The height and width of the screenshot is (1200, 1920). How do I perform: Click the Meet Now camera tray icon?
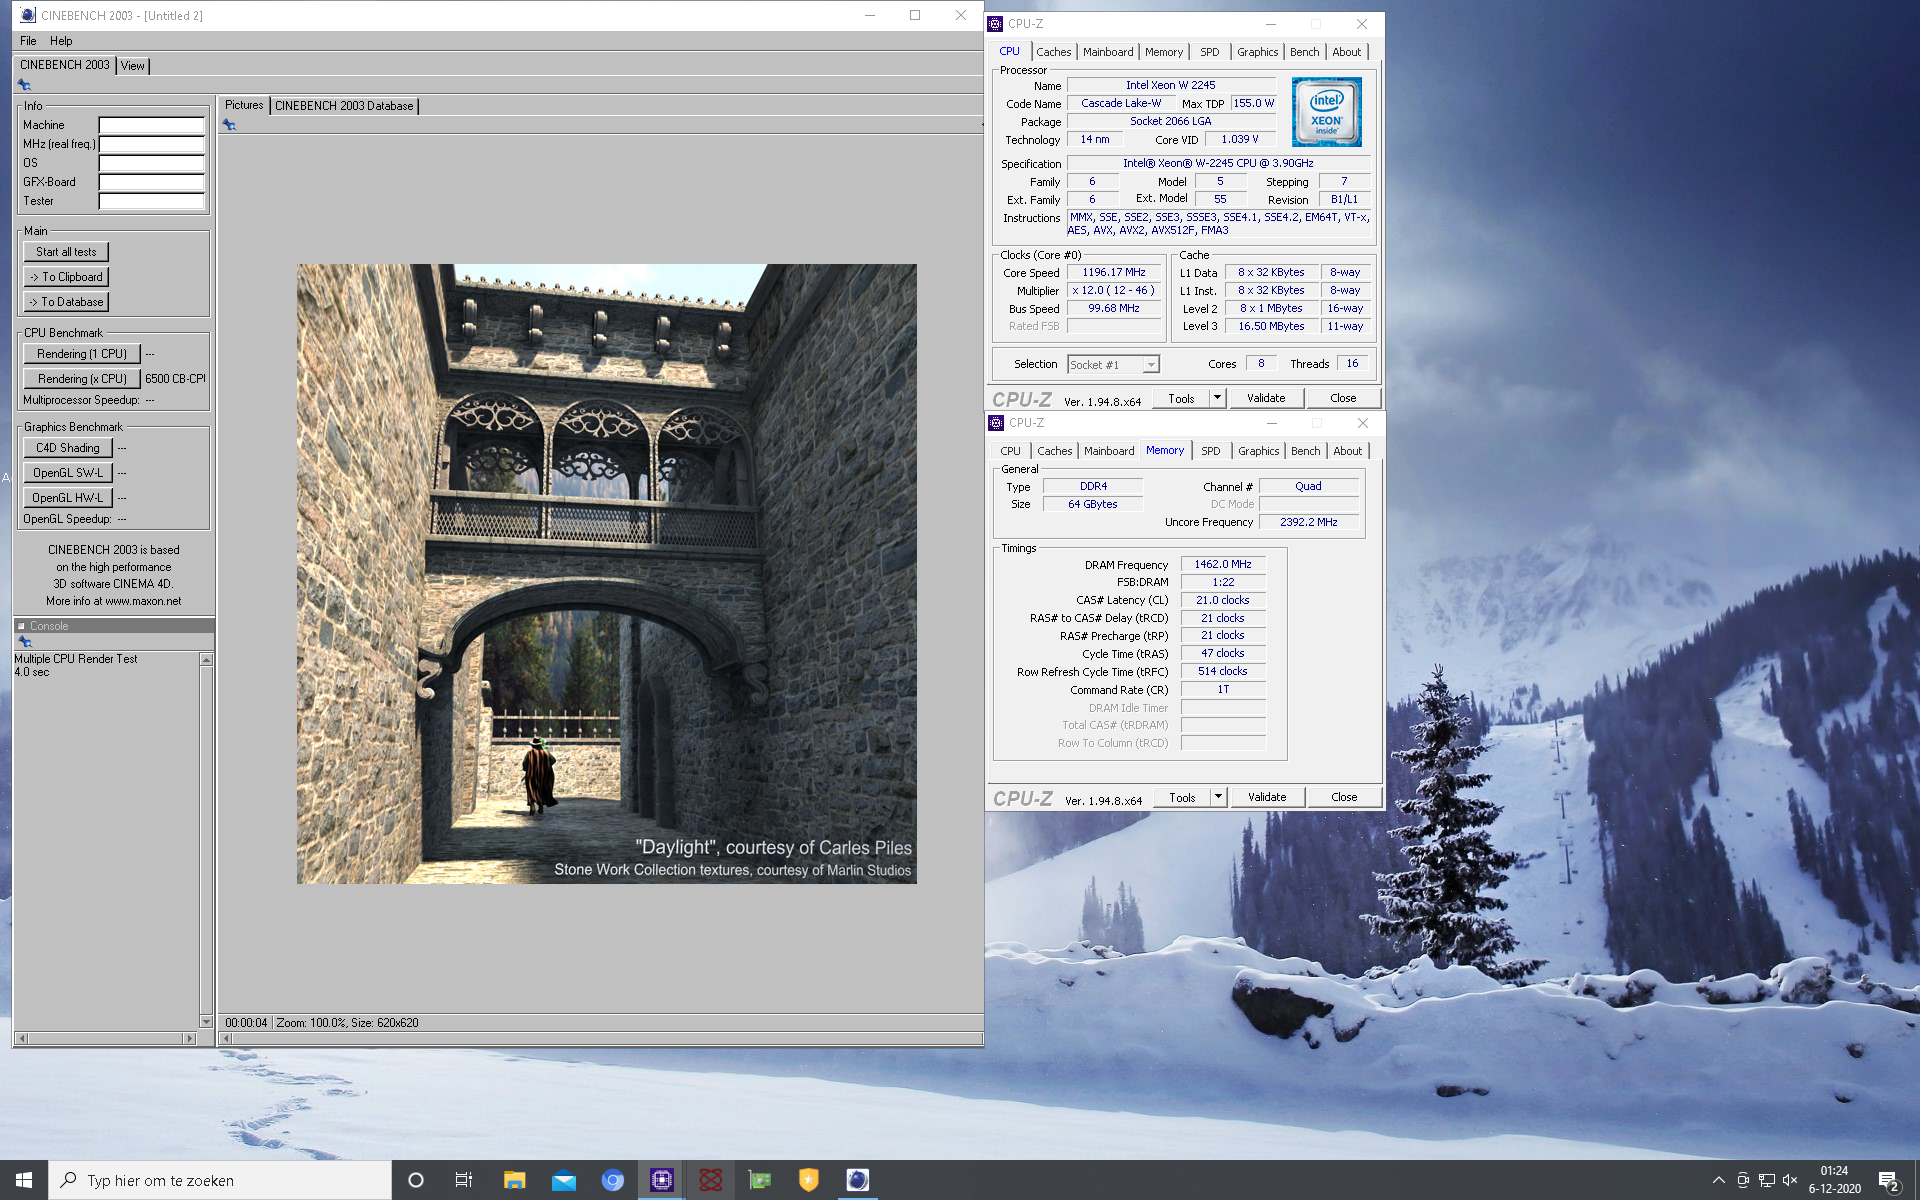(x=1743, y=1180)
